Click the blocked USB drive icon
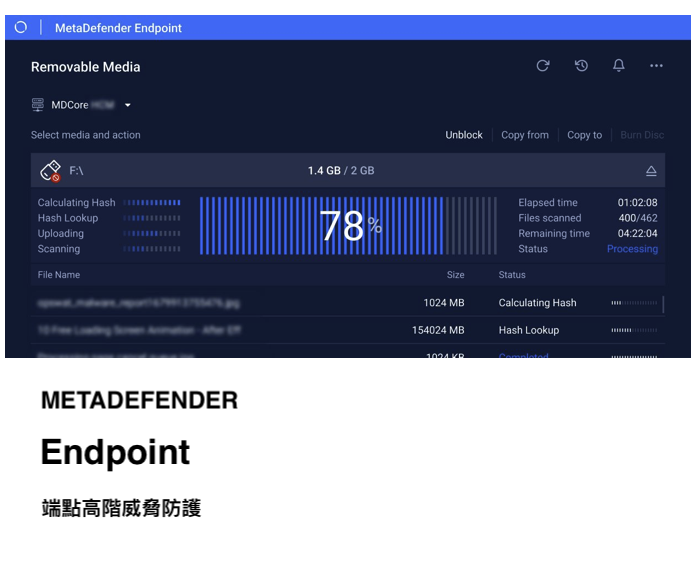 [50, 171]
